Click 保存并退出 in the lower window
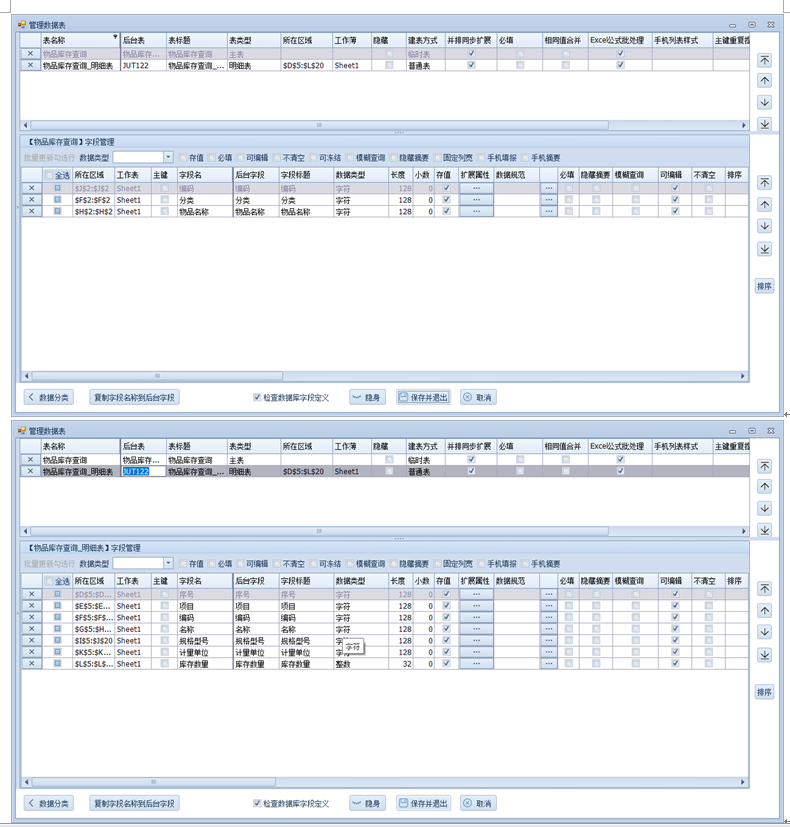Screen dimensions: 790x827 [423, 803]
